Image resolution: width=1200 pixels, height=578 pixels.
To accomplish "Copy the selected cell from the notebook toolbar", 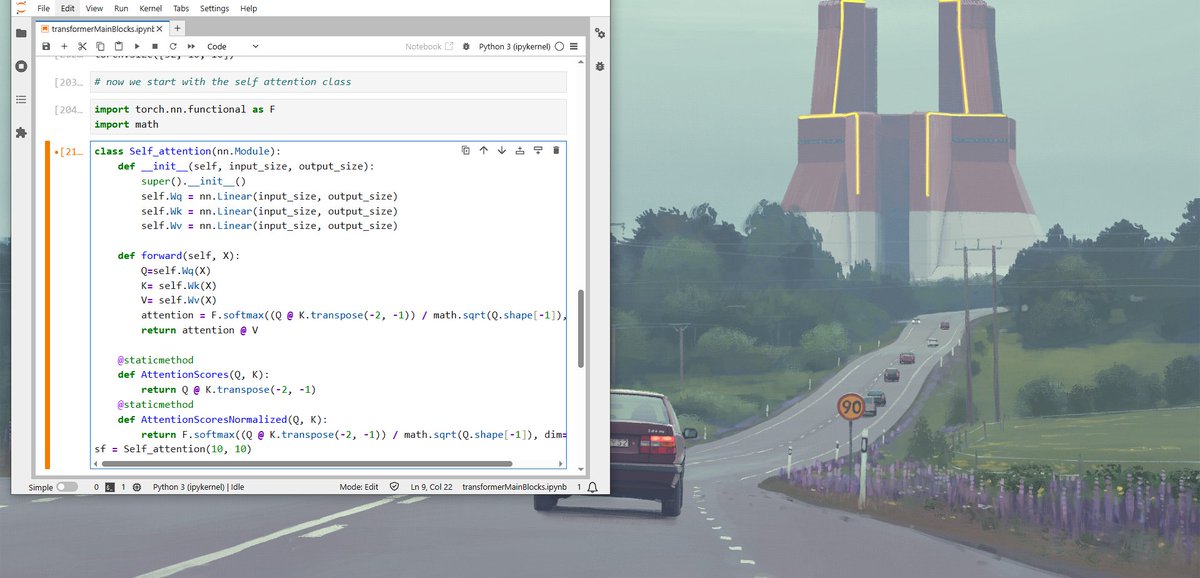I will 100,47.
